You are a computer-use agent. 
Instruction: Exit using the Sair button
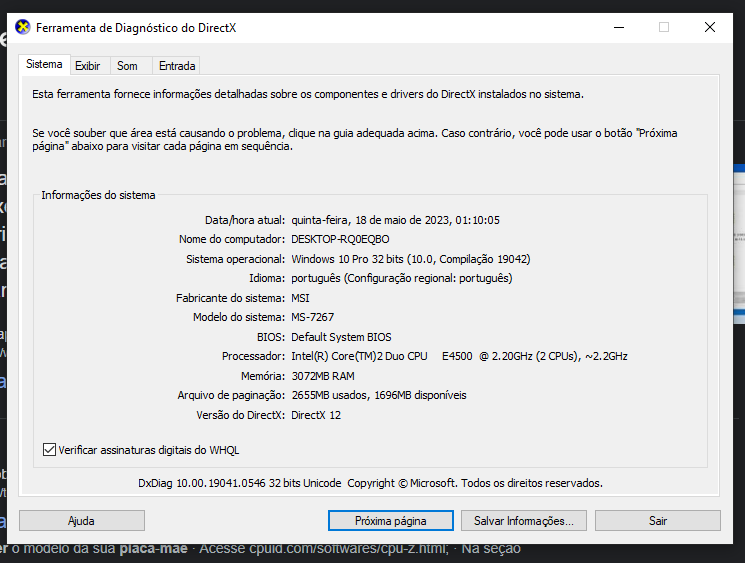[658, 521]
